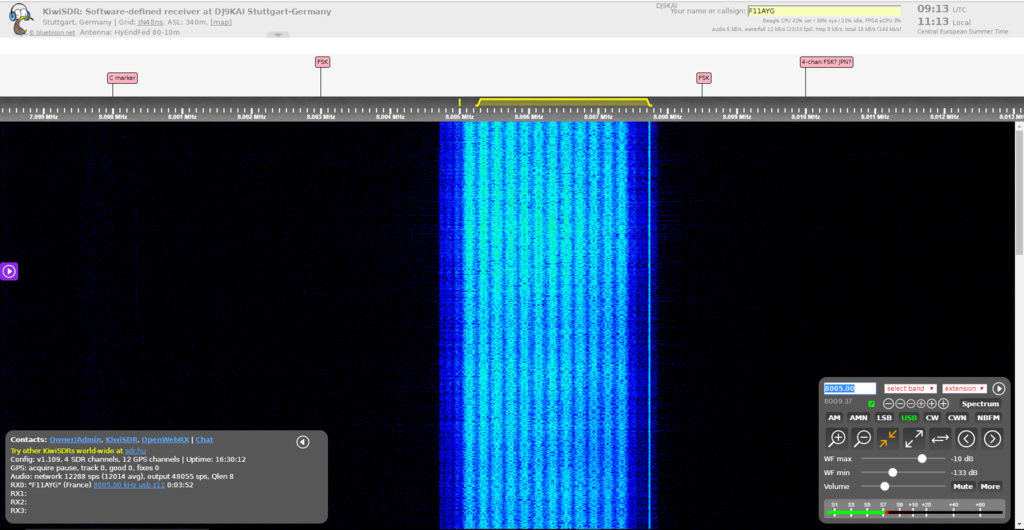
Task: Open the Chat link
Action: [x=204, y=440]
